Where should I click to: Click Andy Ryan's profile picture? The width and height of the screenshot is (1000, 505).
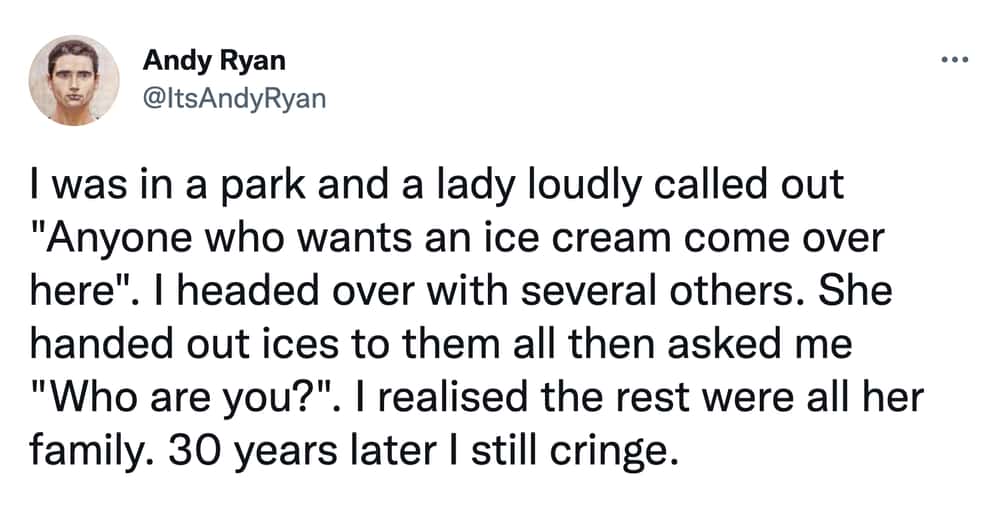pyautogui.click(x=74, y=80)
